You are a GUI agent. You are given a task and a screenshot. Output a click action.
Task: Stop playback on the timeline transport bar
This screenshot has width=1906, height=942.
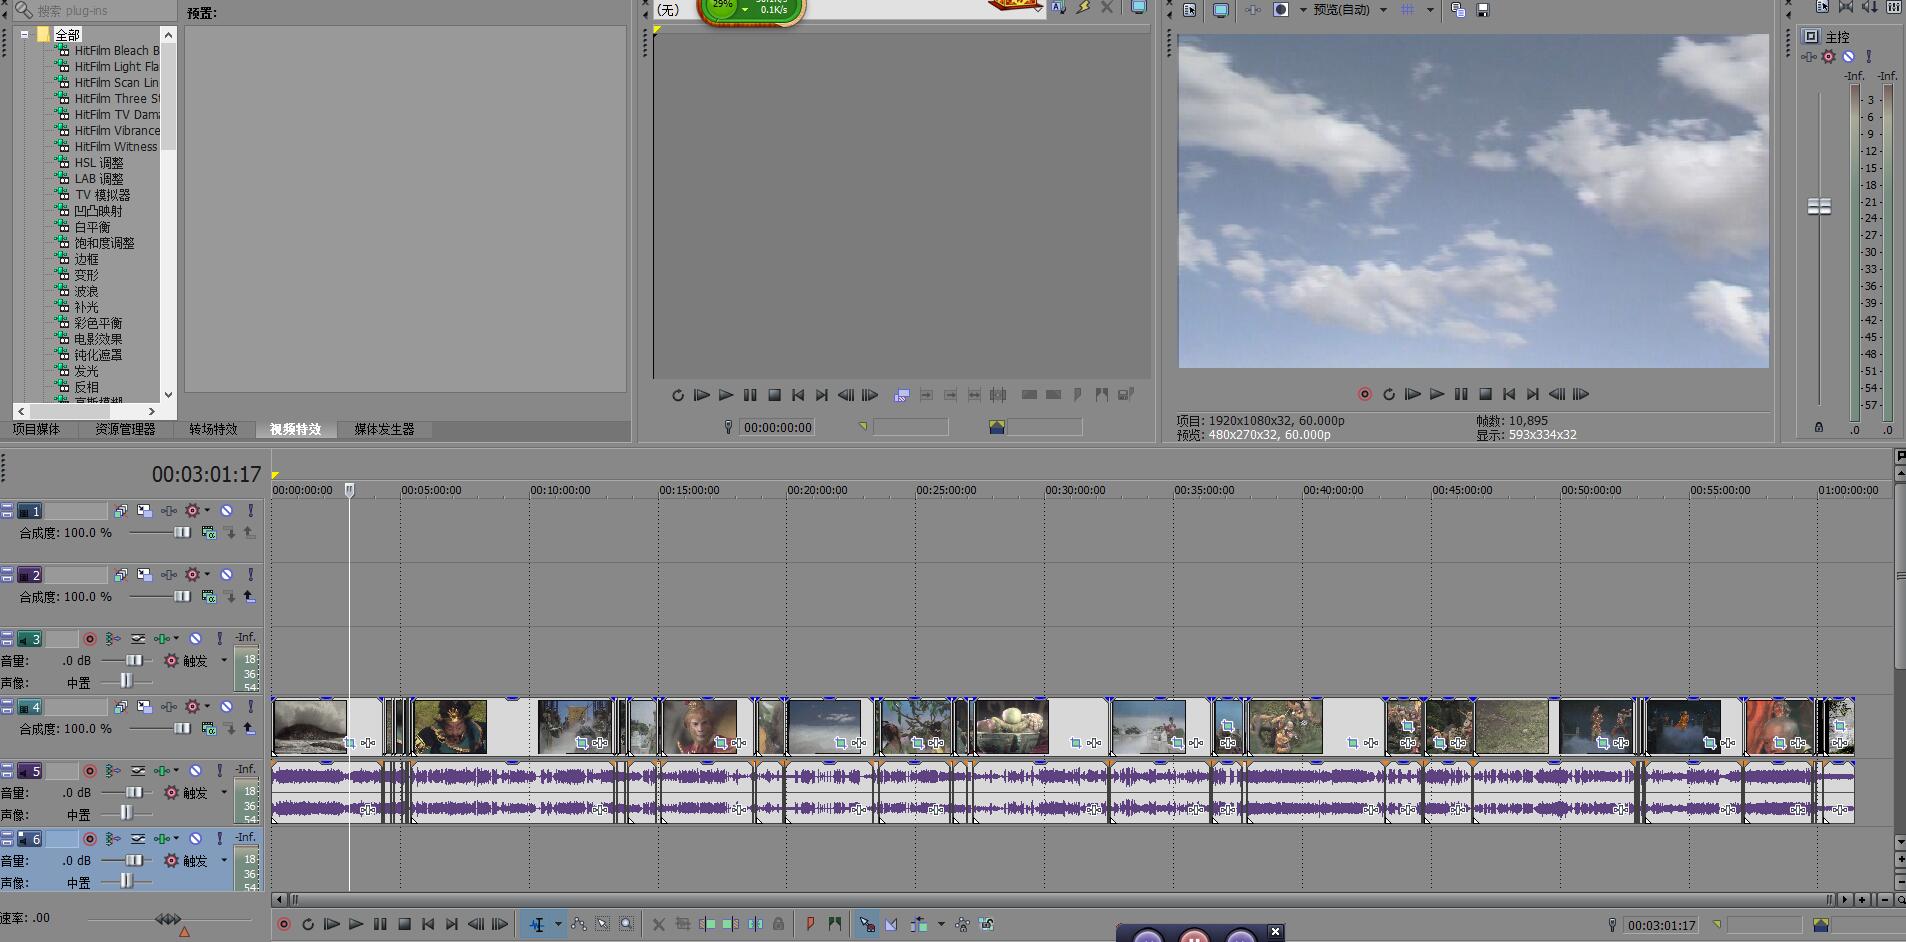coord(405,925)
